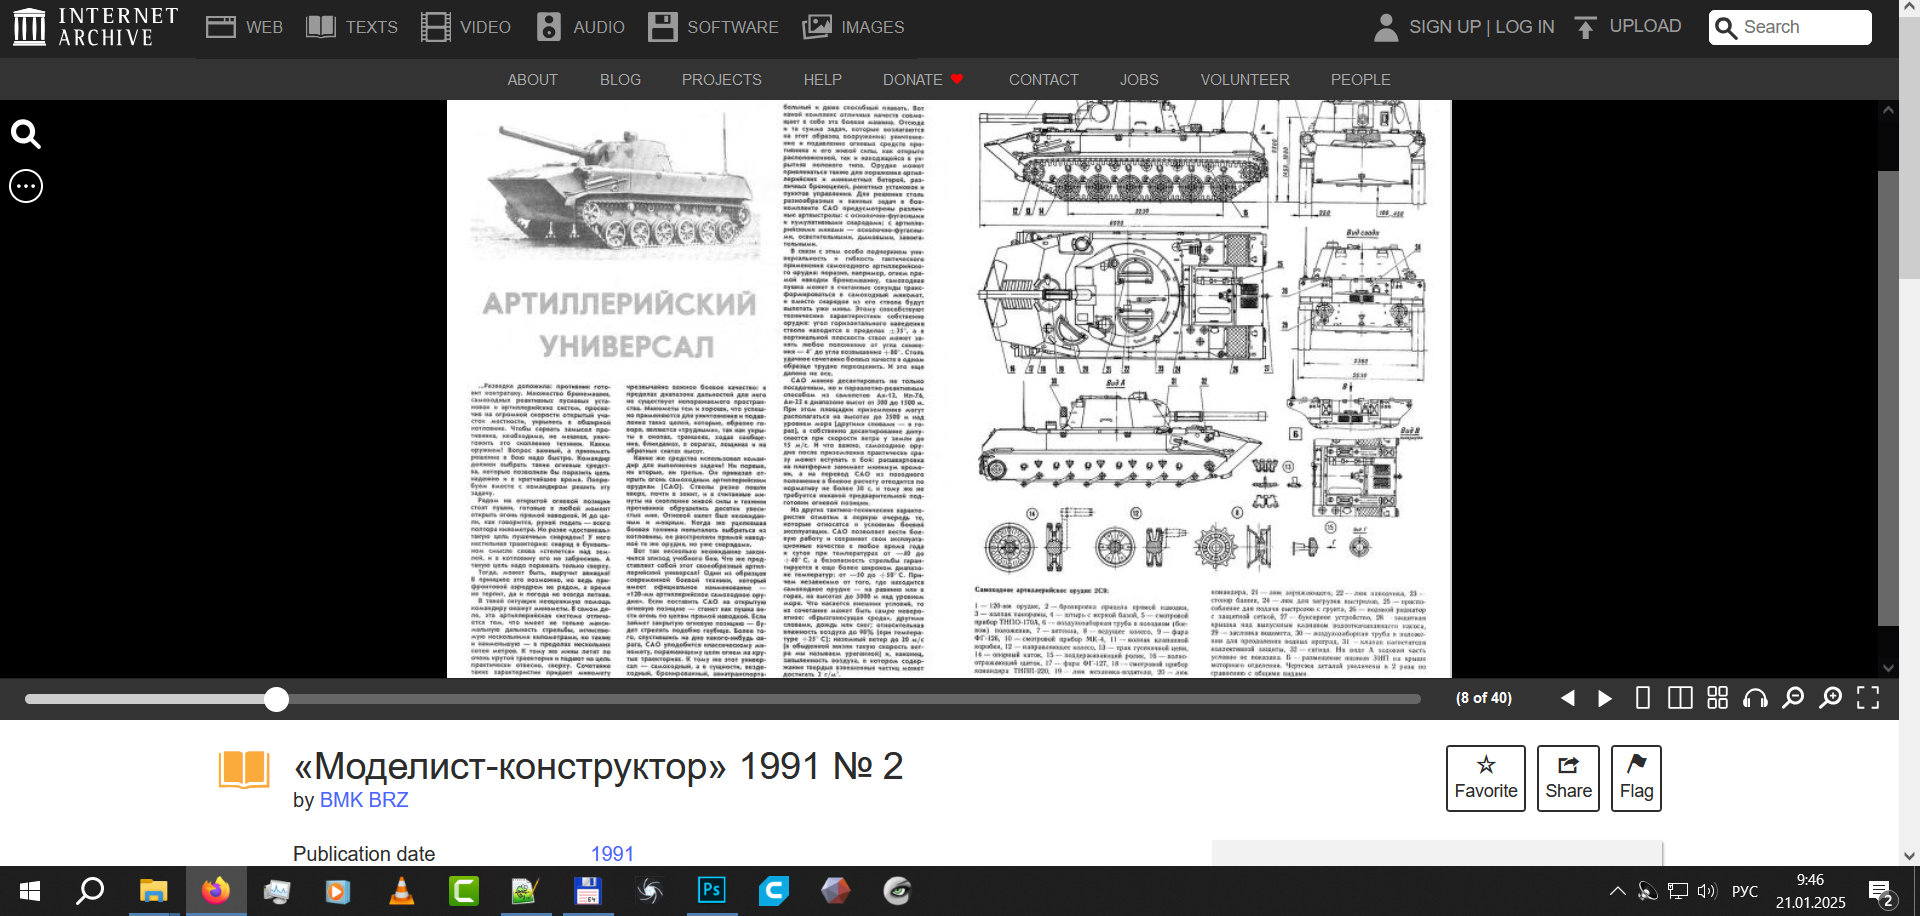Open the CONTACT link

[1043, 79]
